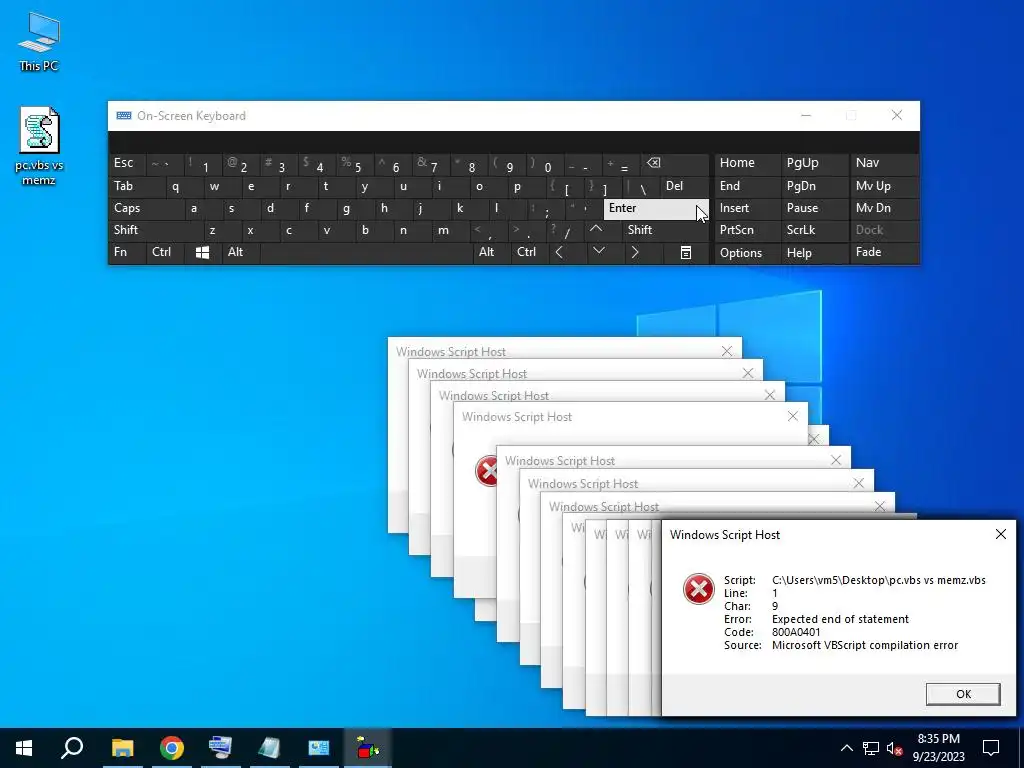
Task: Click the Mv Dn key
Action: pyautogui.click(x=884, y=208)
